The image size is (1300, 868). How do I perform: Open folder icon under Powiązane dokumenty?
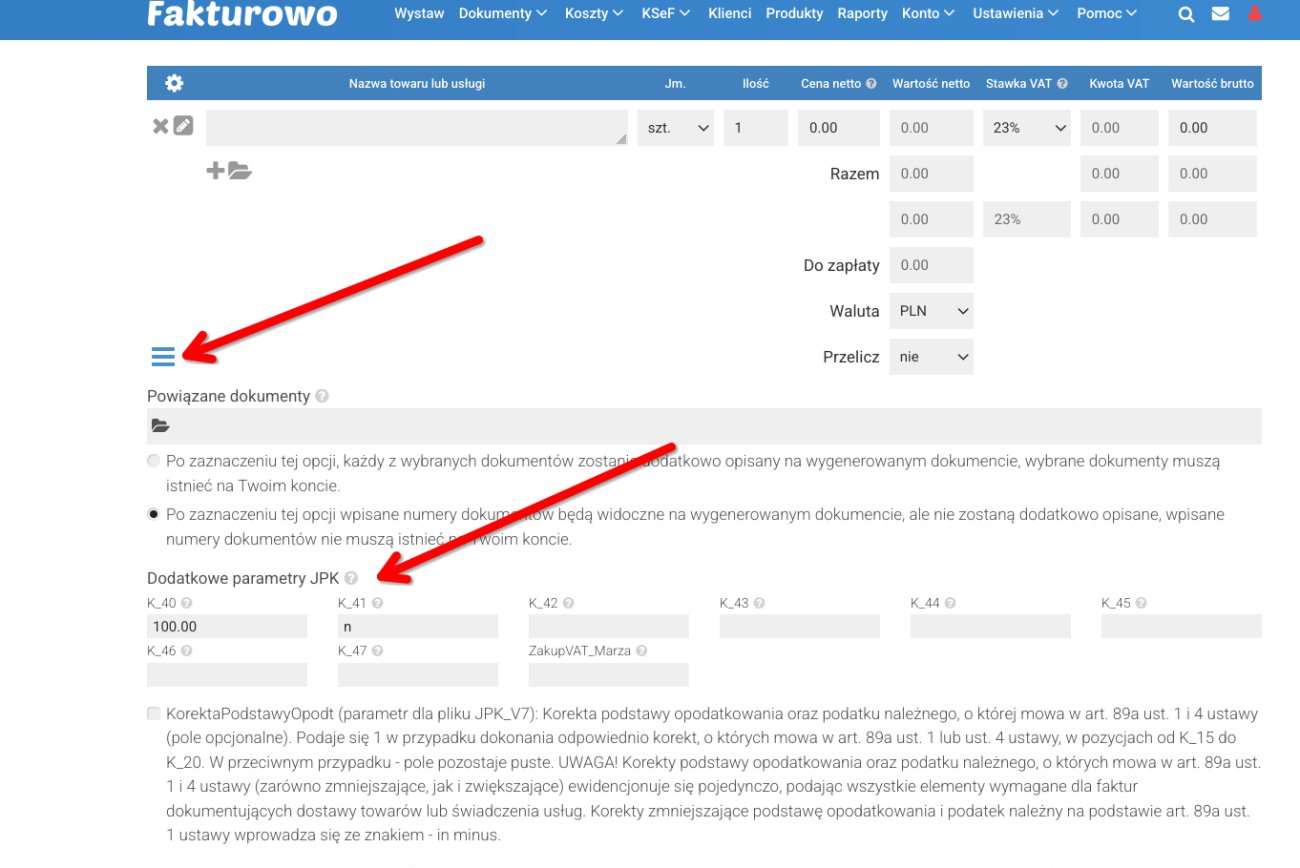click(x=160, y=426)
